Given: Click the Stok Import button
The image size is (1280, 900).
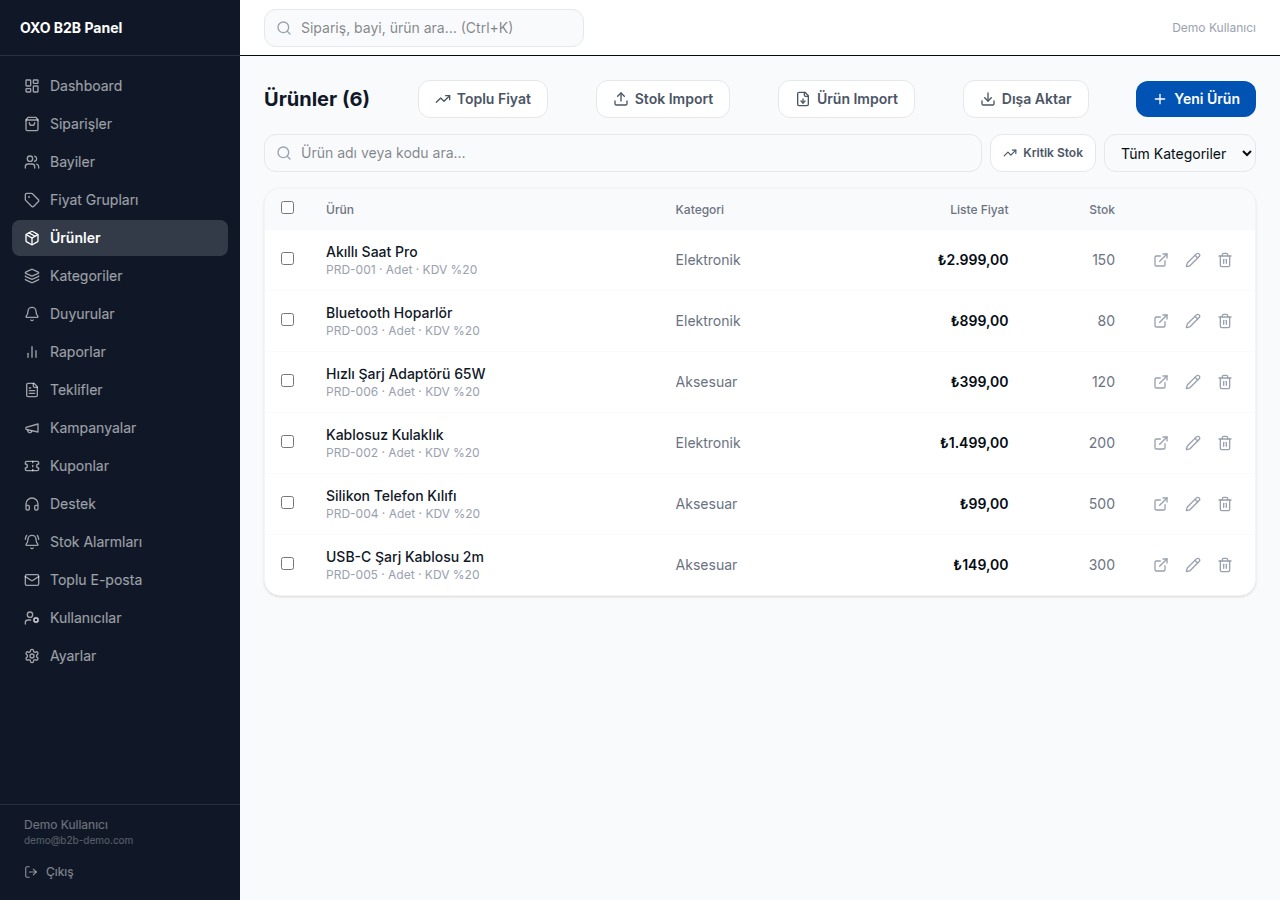Looking at the screenshot, I should [663, 99].
